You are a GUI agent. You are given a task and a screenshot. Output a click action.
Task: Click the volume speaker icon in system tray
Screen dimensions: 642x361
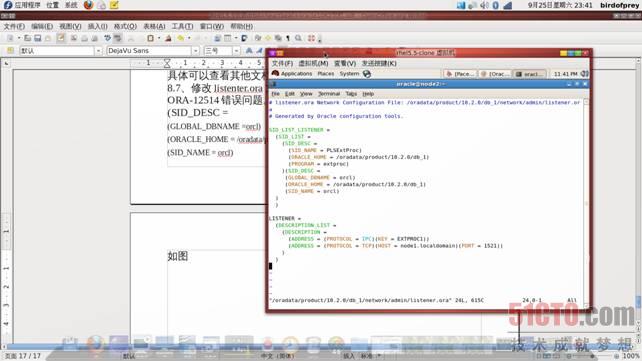[484, 5]
